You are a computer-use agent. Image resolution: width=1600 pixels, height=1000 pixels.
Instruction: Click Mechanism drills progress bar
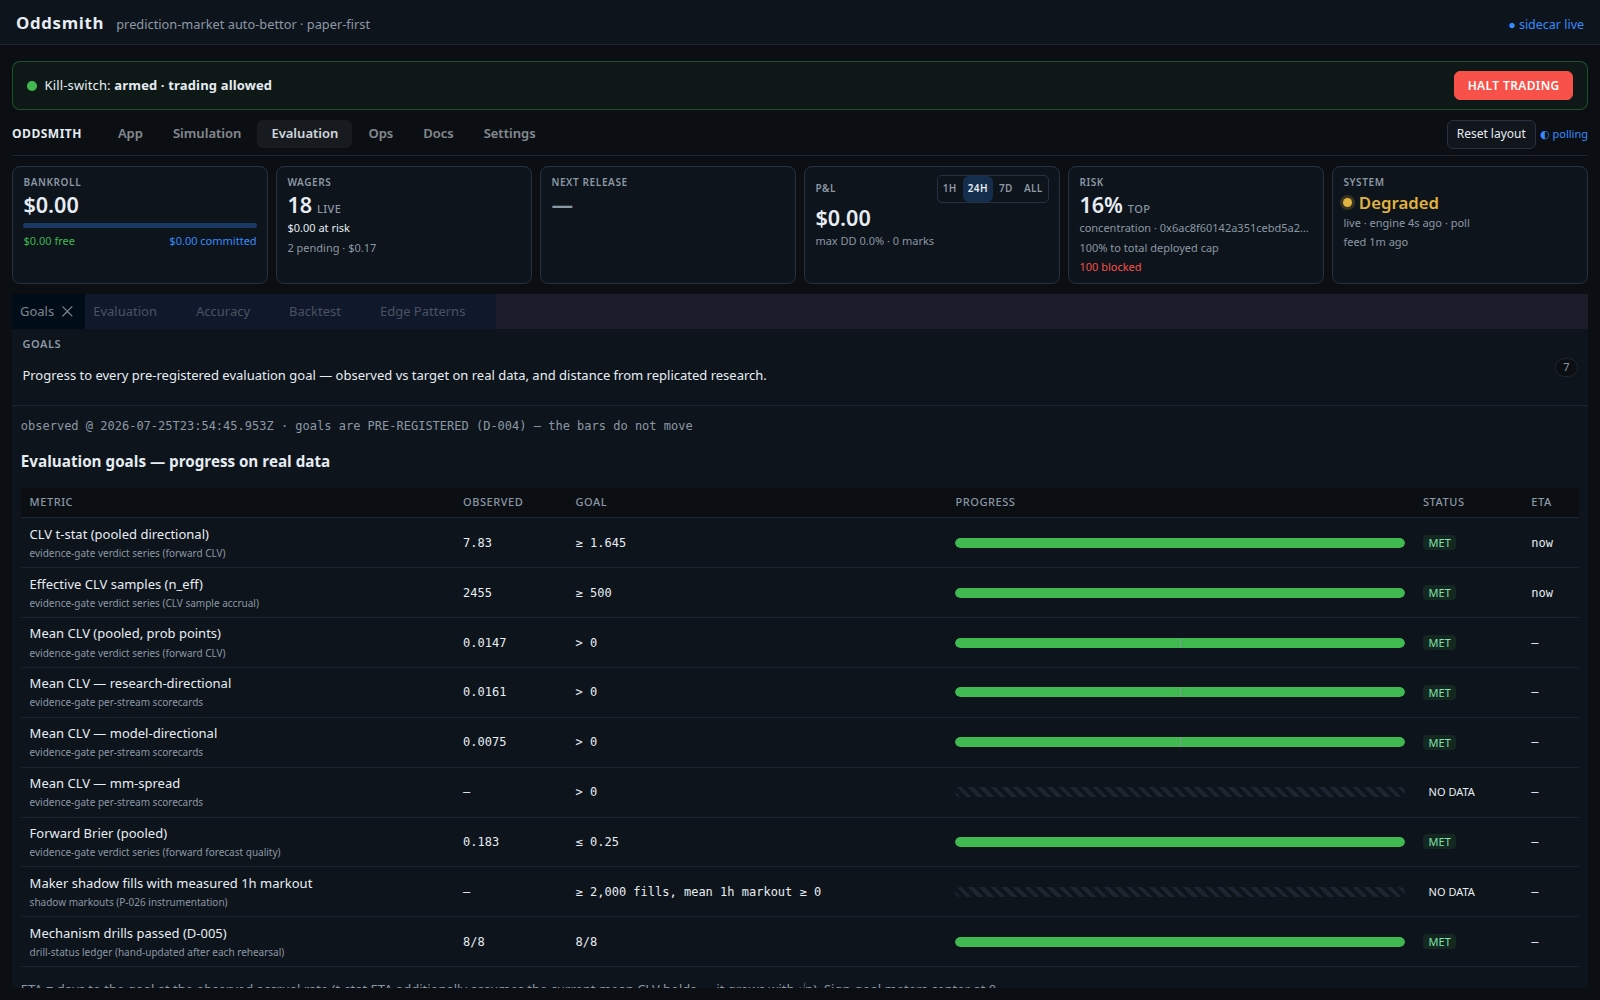[1180, 942]
